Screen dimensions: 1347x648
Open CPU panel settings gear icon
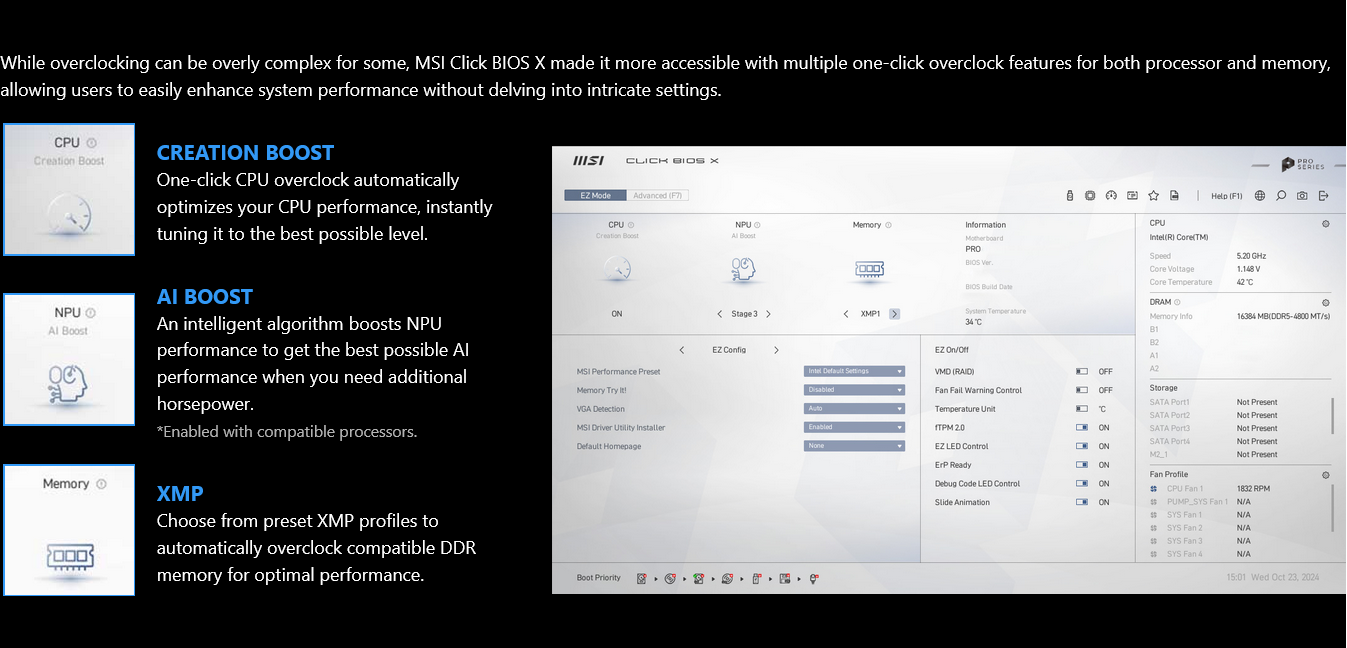pyautogui.click(x=1326, y=224)
